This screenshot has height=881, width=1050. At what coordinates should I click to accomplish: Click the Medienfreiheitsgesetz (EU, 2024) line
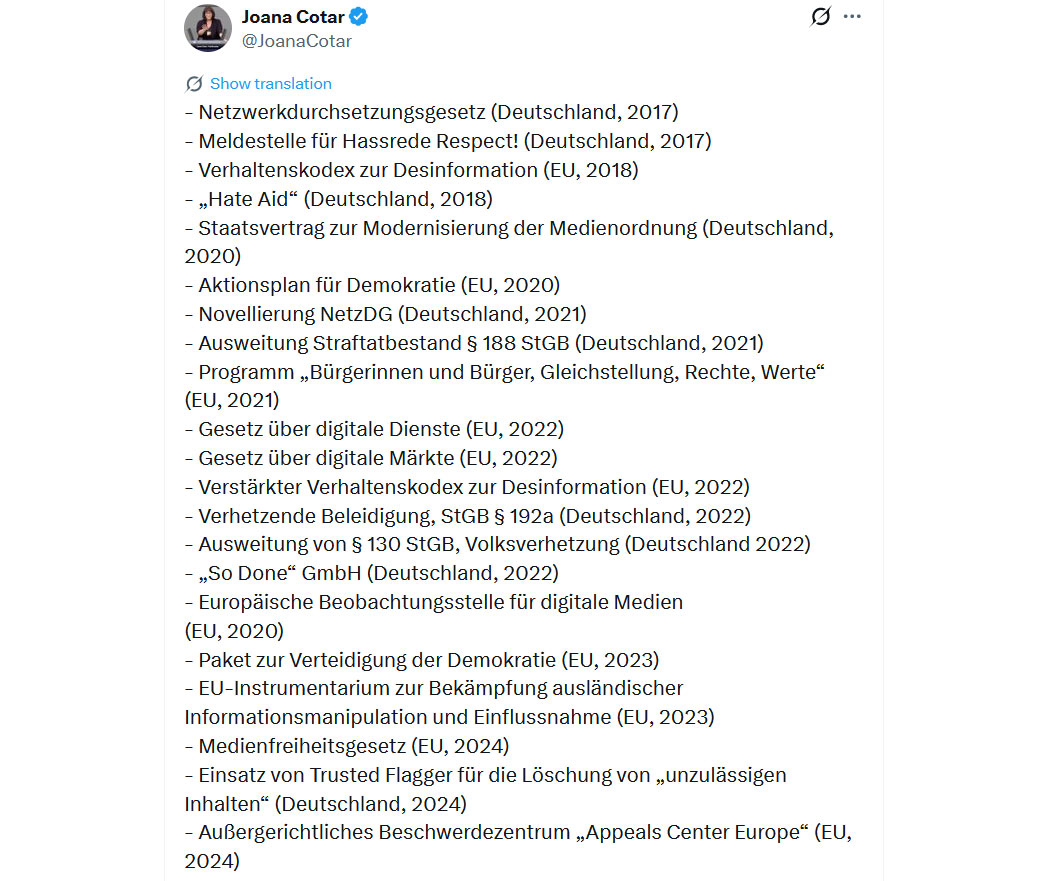[347, 746]
